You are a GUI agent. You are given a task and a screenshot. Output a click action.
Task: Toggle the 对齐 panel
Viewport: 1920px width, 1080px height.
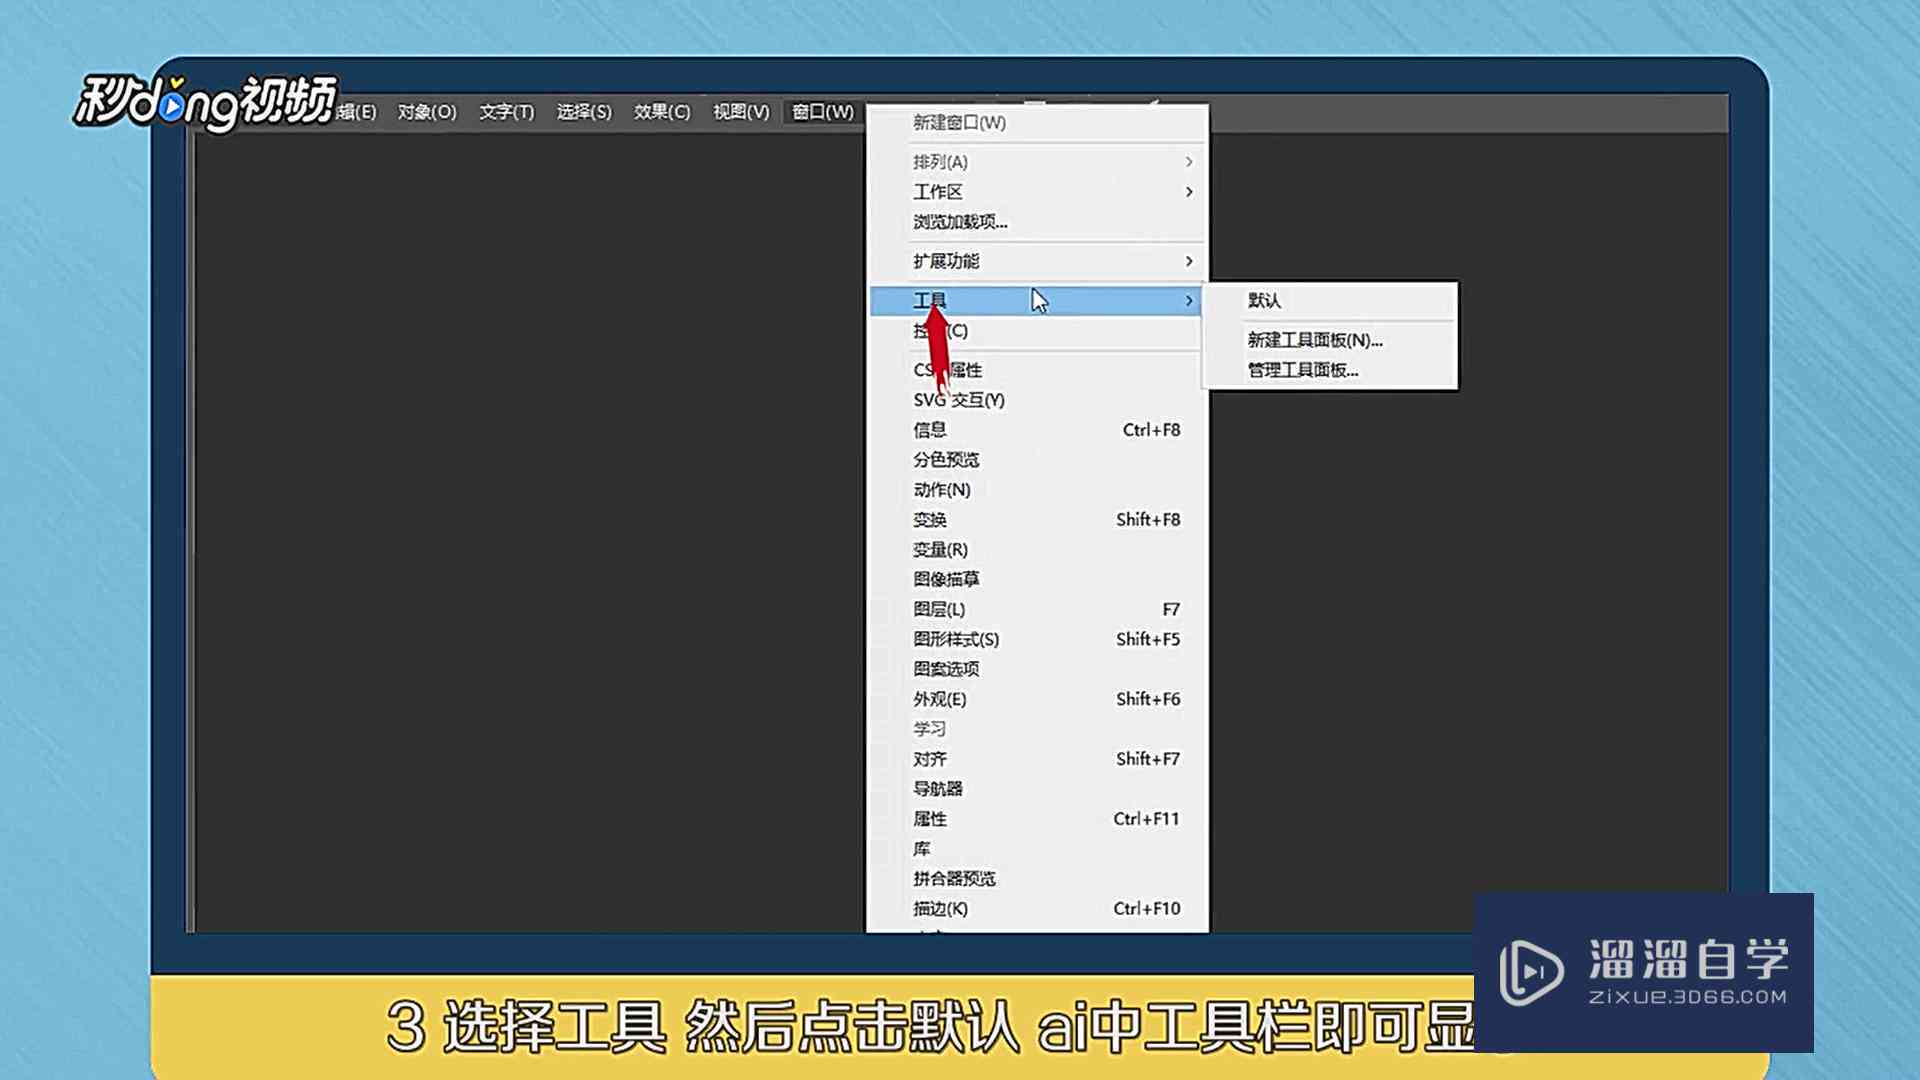click(1038, 759)
